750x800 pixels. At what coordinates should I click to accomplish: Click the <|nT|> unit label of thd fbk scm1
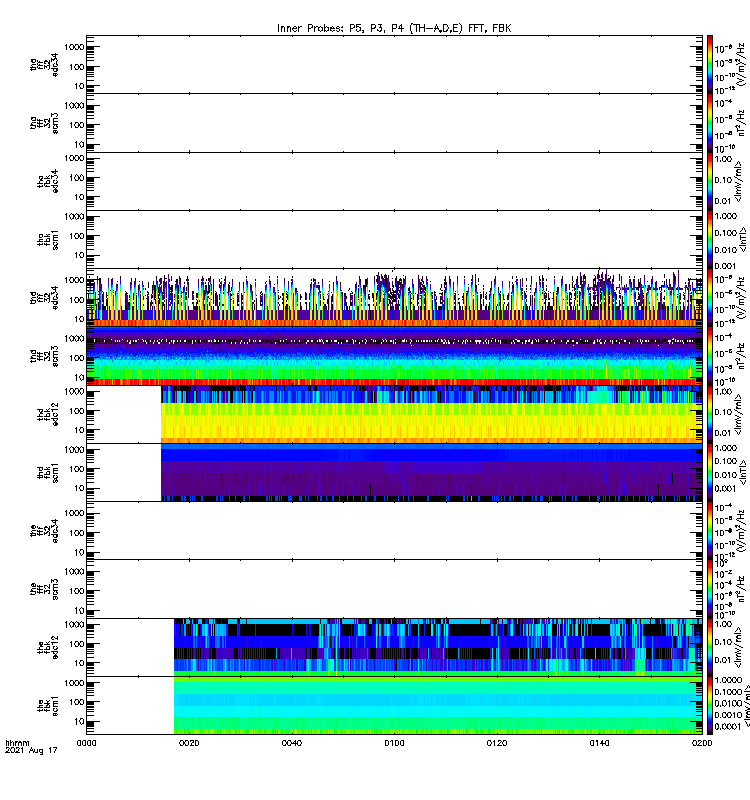[742, 472]
